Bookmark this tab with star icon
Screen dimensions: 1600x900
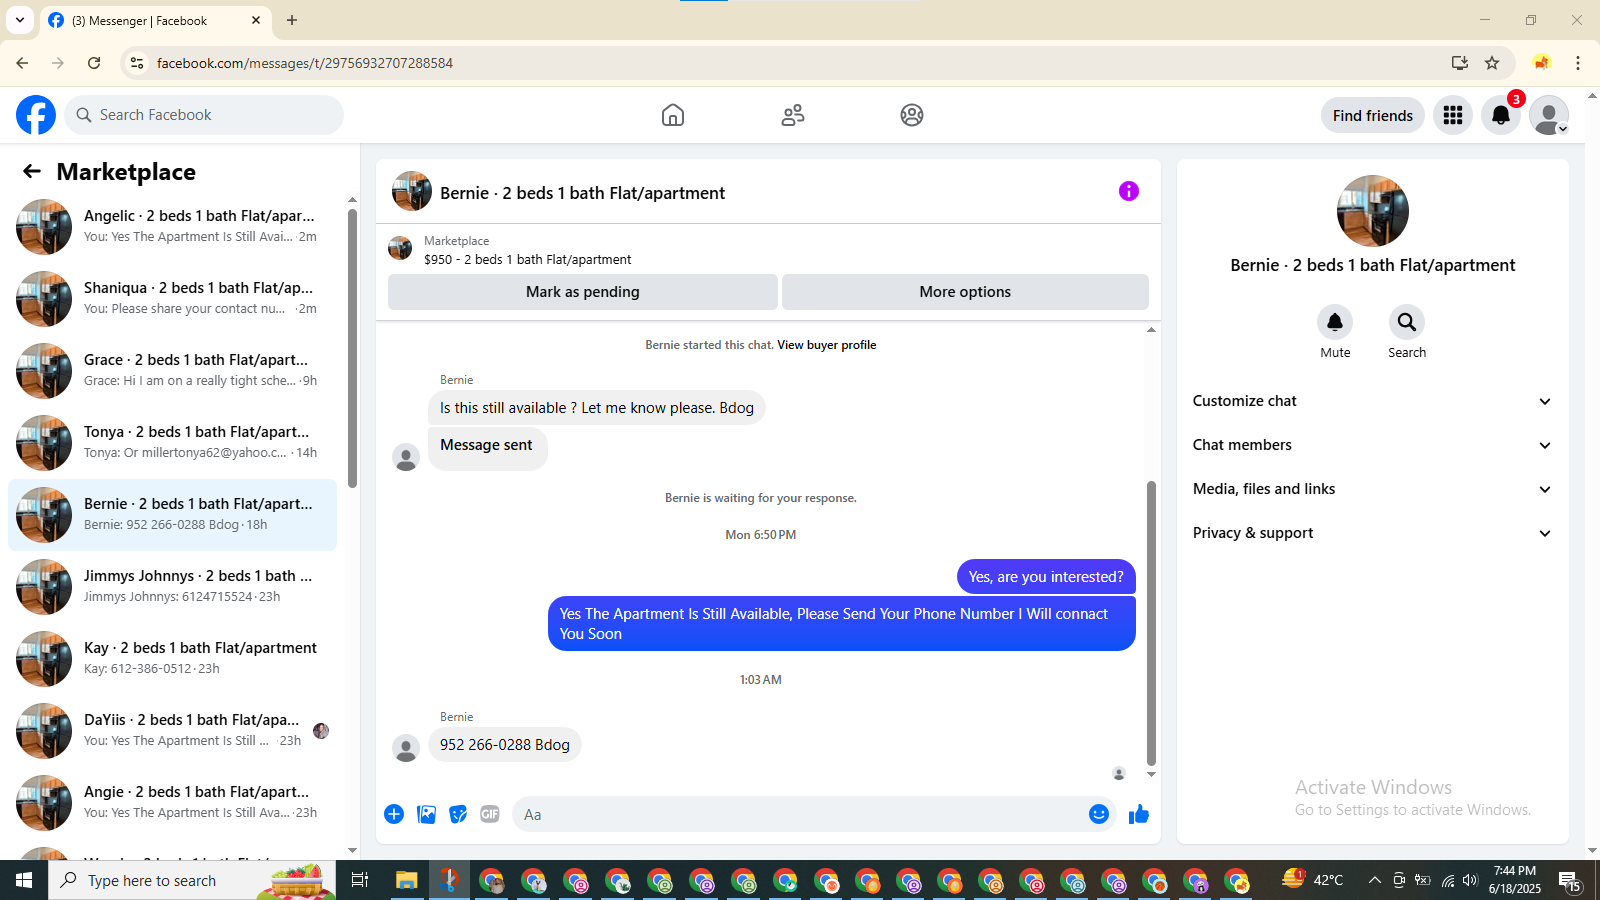[1492, 63]
